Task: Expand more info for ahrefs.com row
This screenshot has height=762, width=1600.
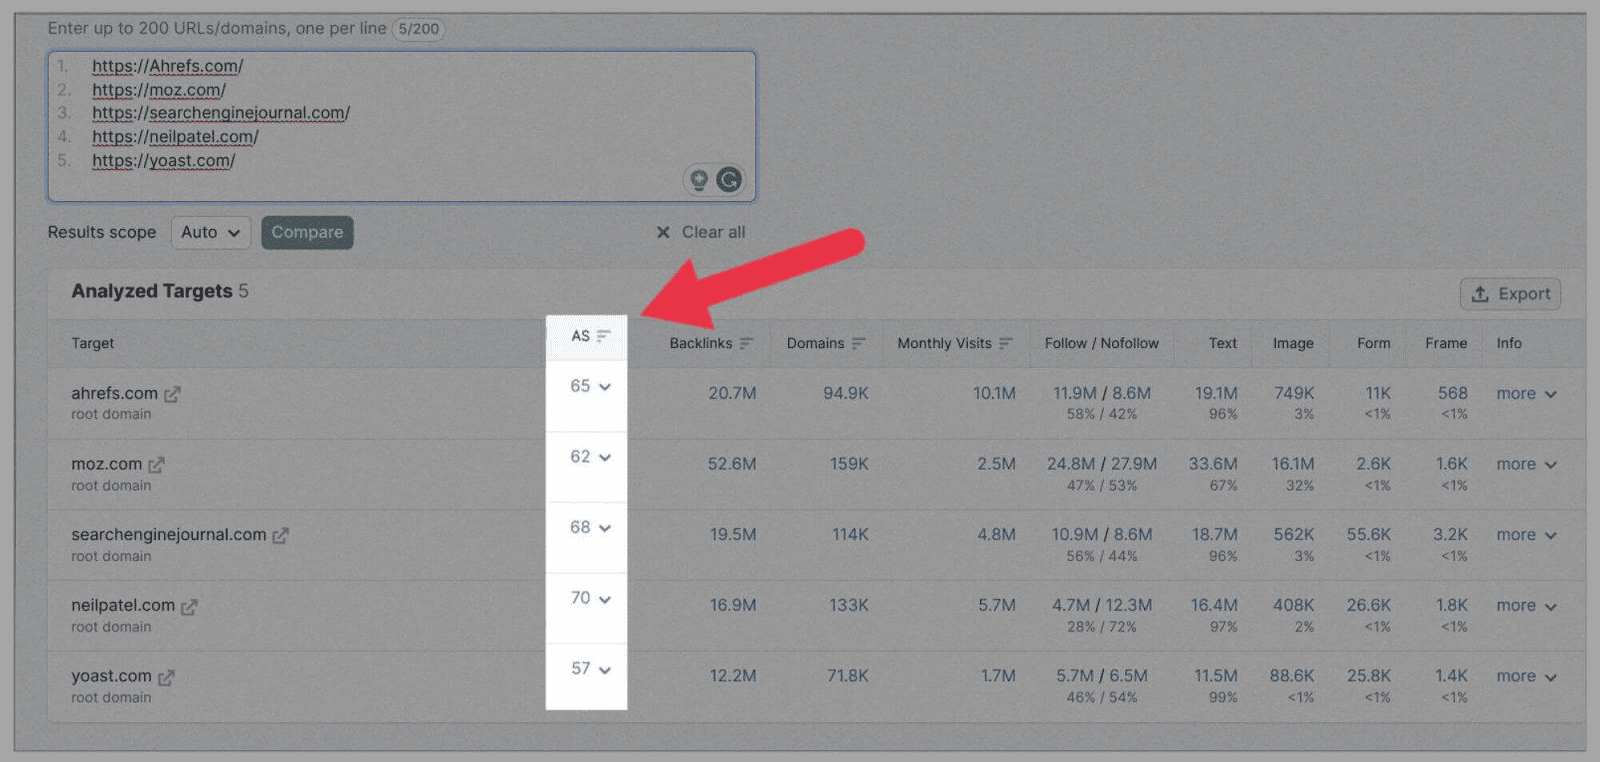Action: [1526, 394]
